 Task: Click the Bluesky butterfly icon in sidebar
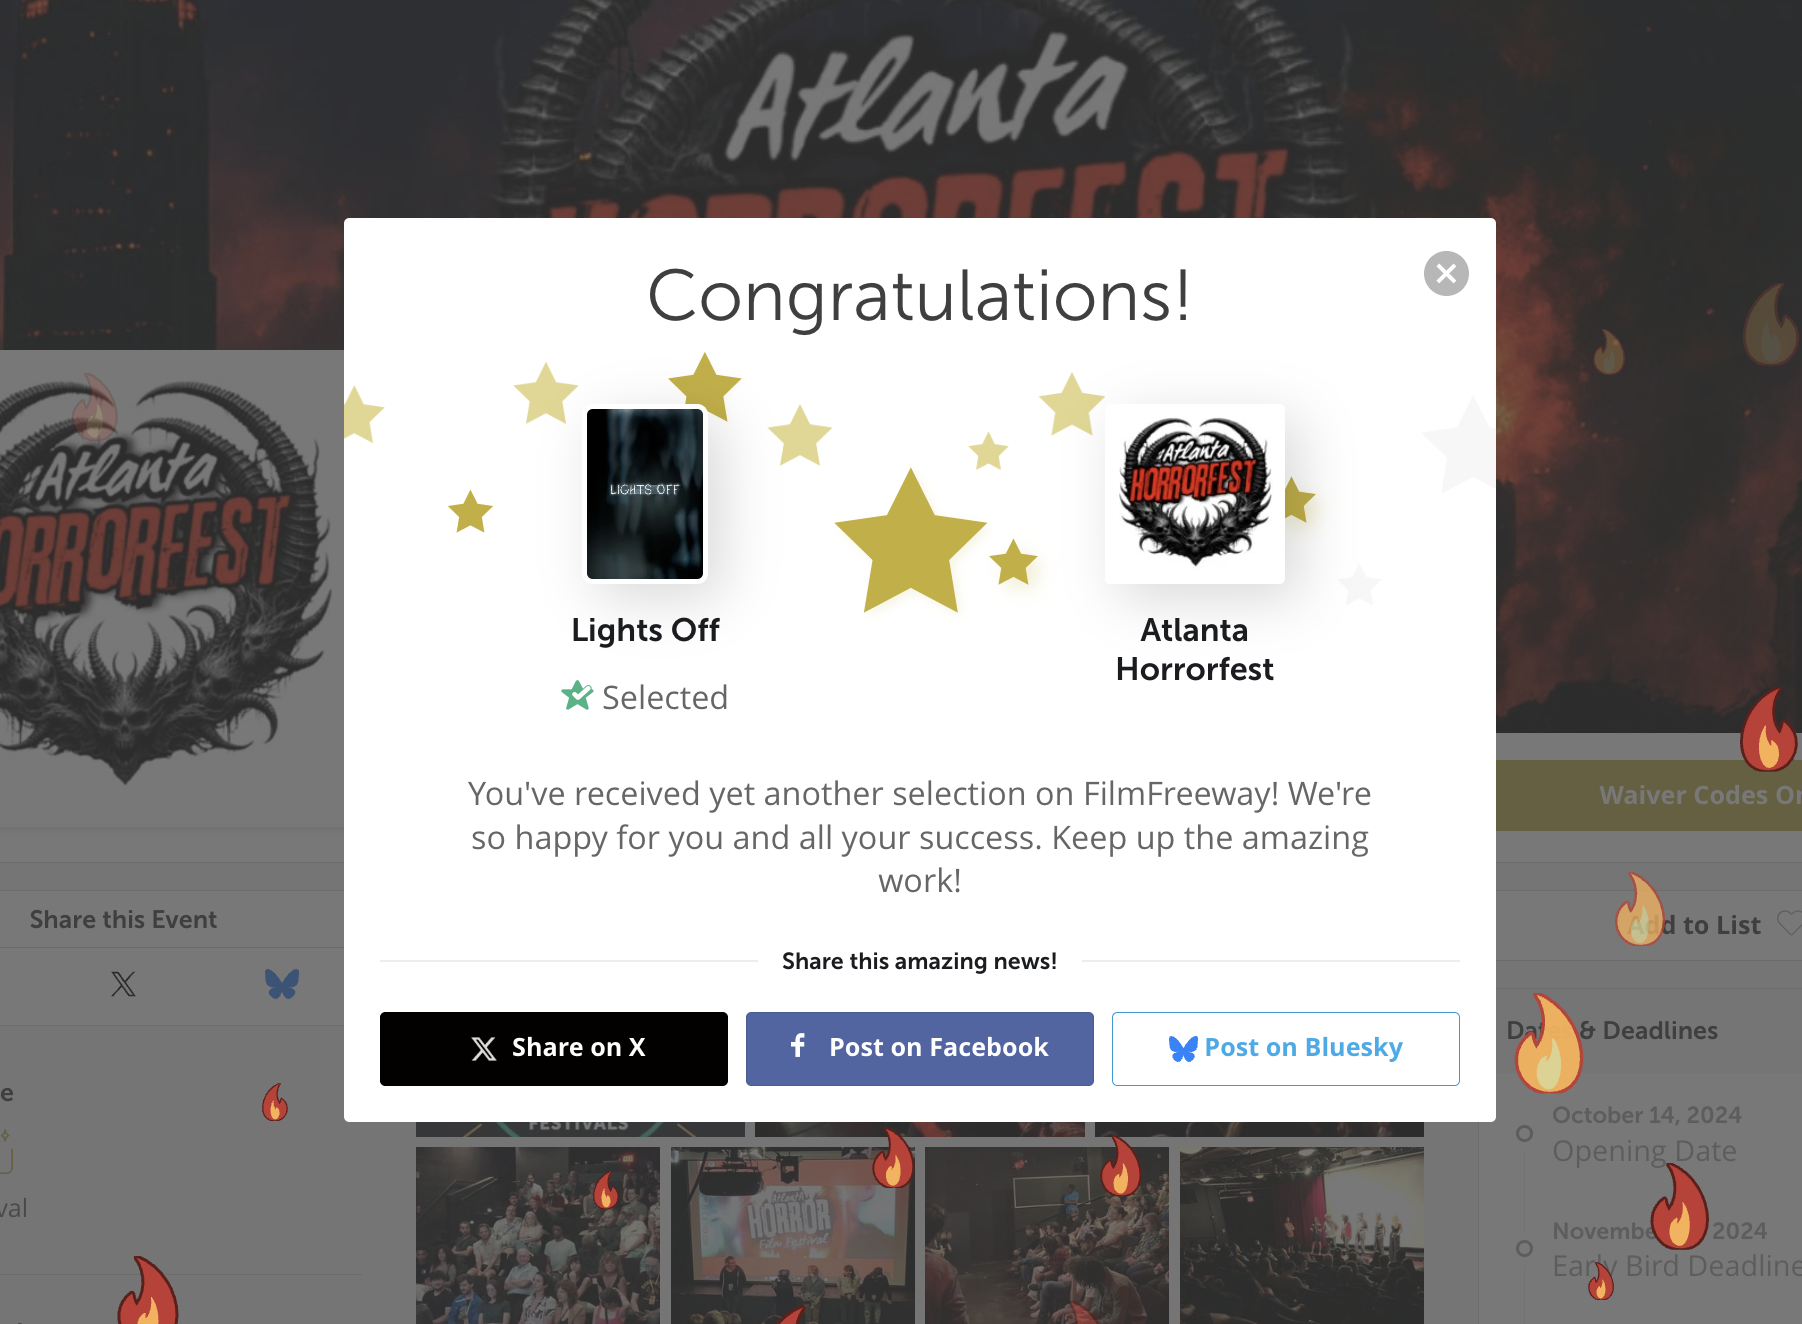pos(282,984)
